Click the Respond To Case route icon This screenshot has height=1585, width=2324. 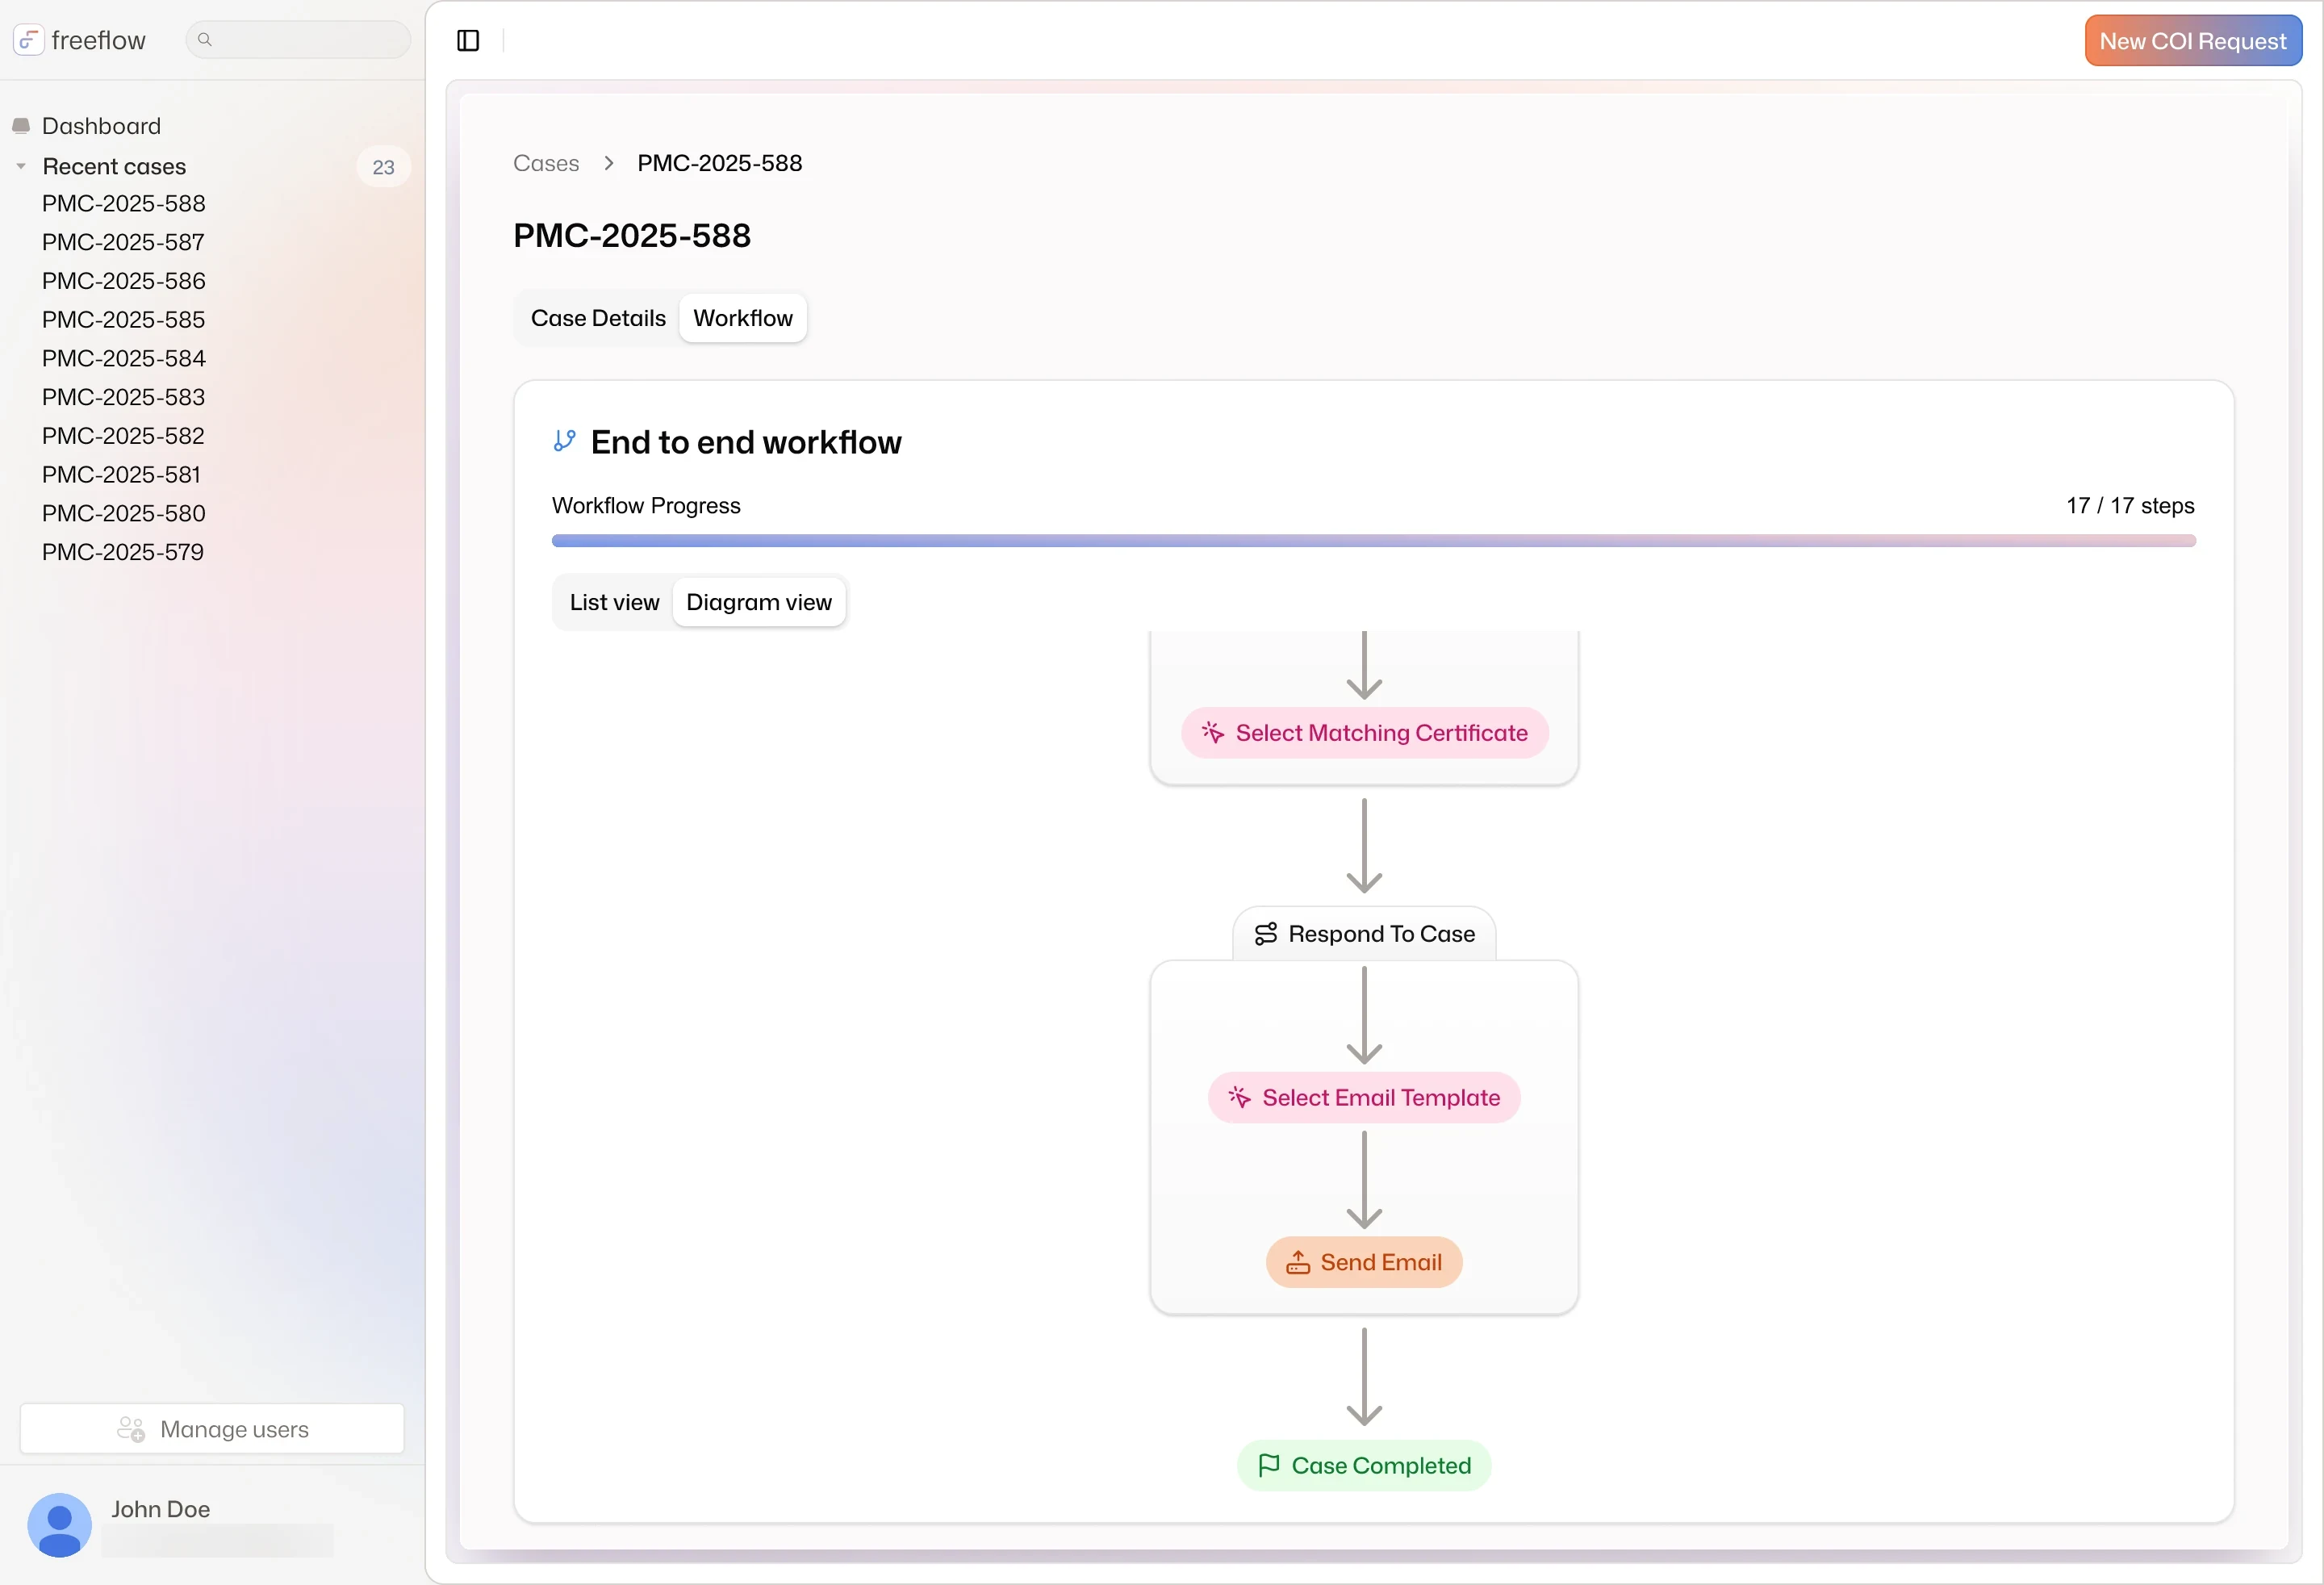click(x=1266, y=934)
